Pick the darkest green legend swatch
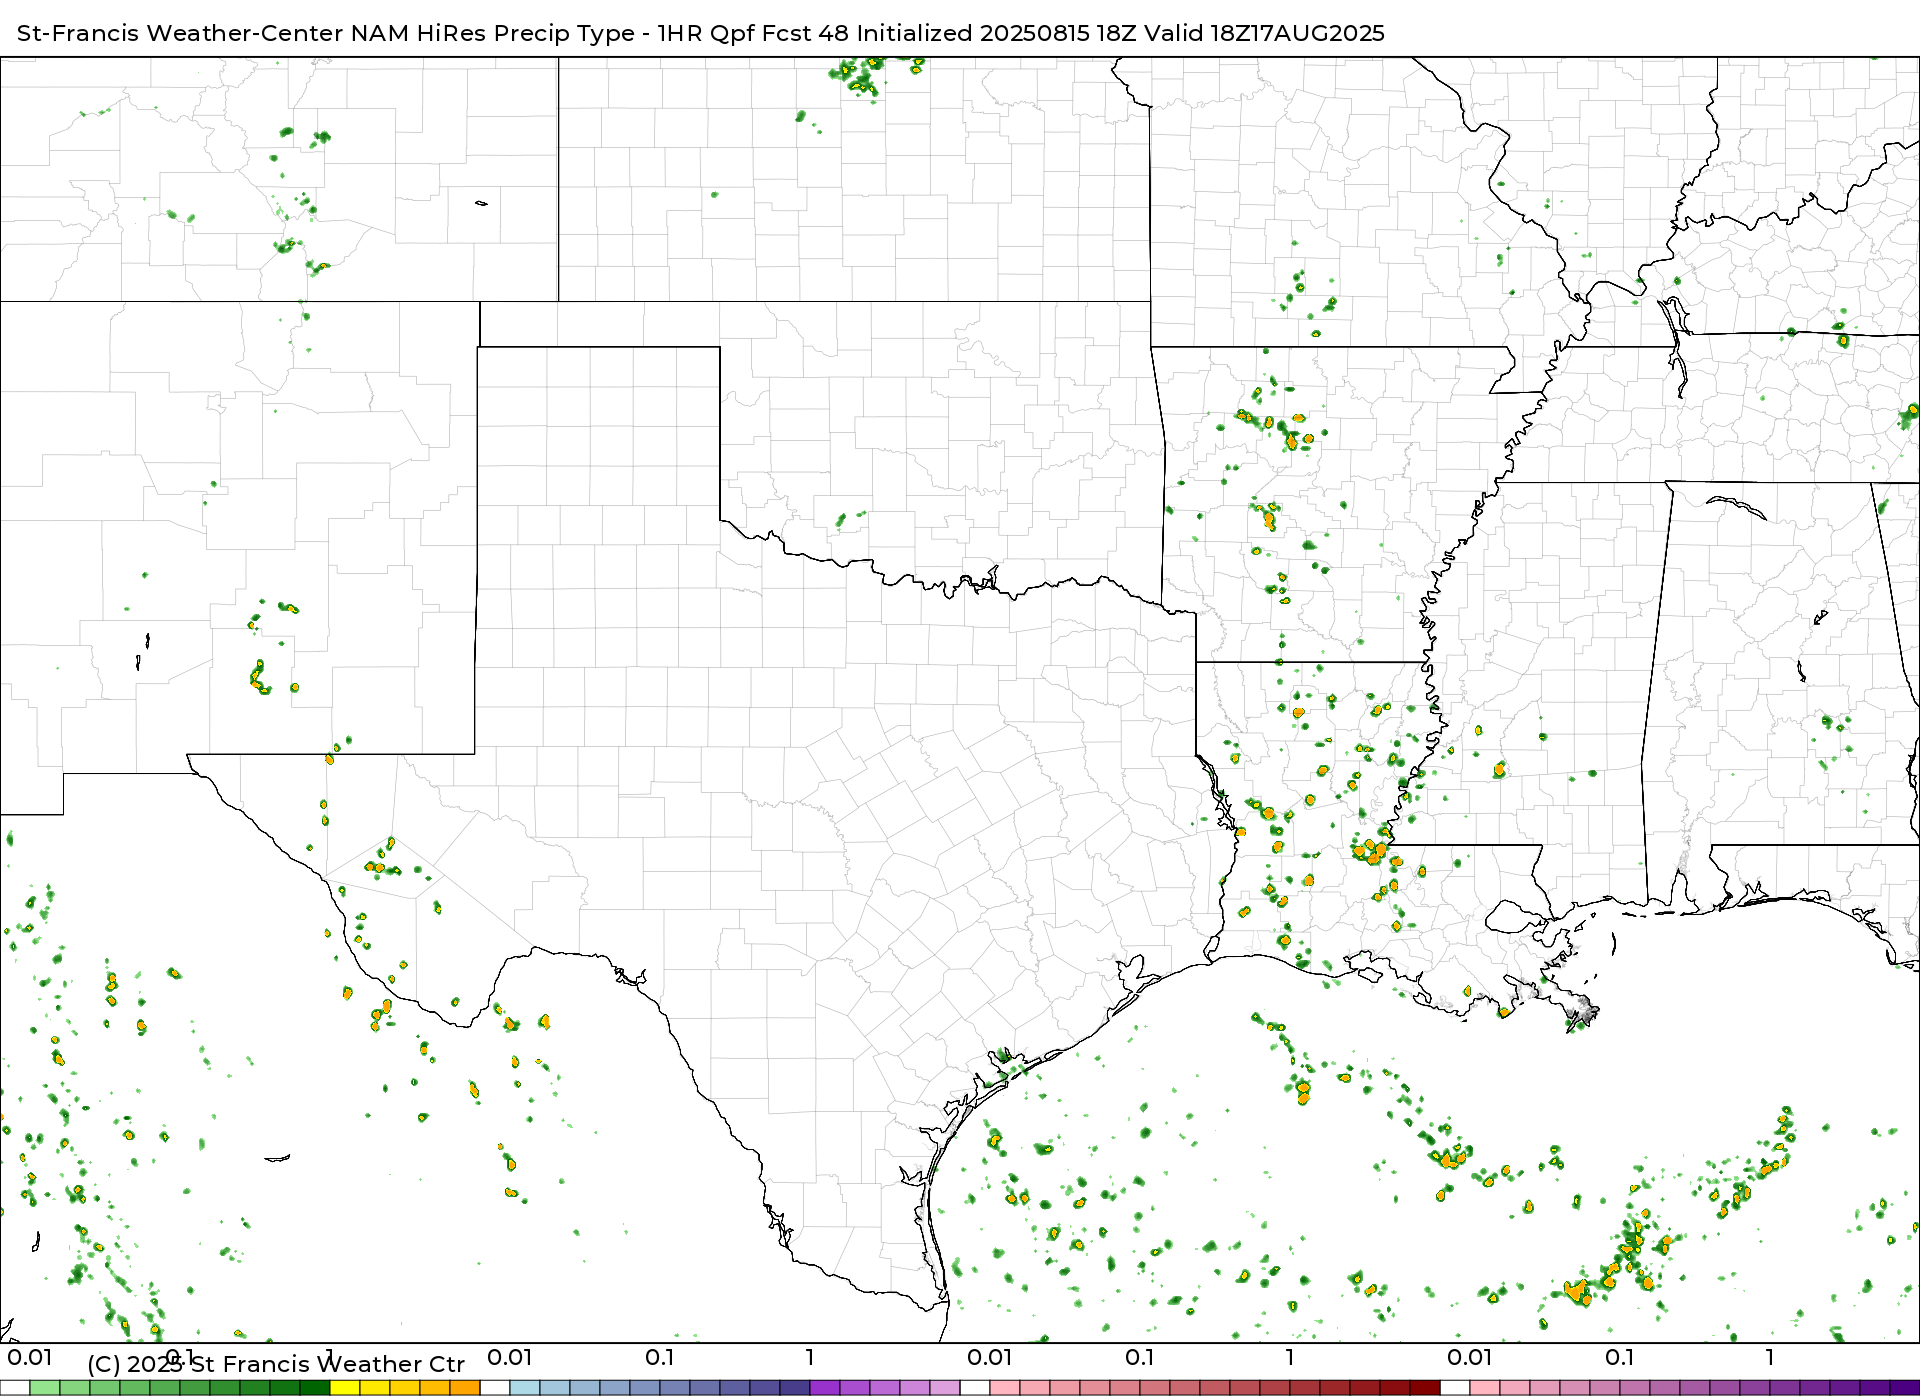 tap(315, 1388)
